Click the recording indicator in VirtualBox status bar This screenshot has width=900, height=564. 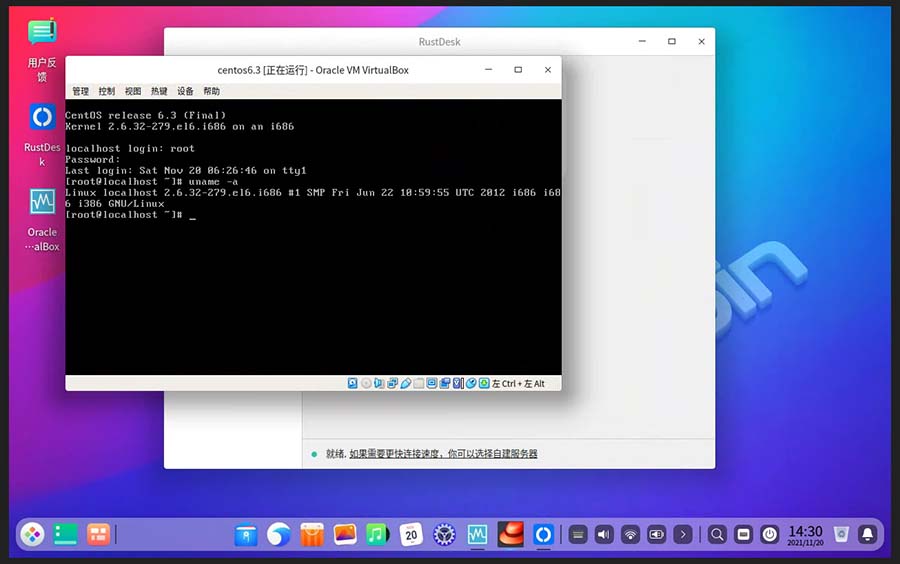[445, 383]
